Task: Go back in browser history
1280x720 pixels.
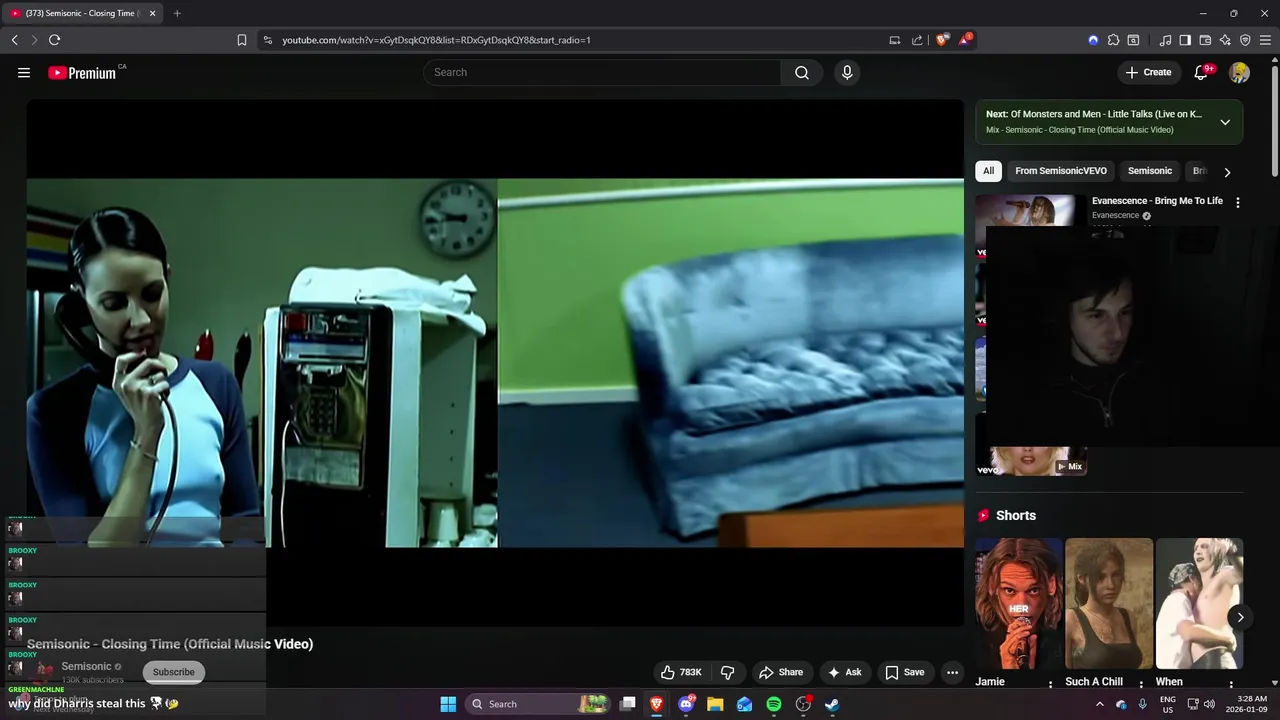Action: coord(14,40)
